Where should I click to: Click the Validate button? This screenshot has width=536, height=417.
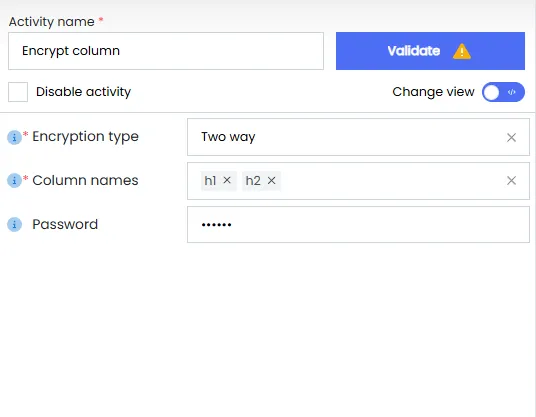tap(430, 51)
